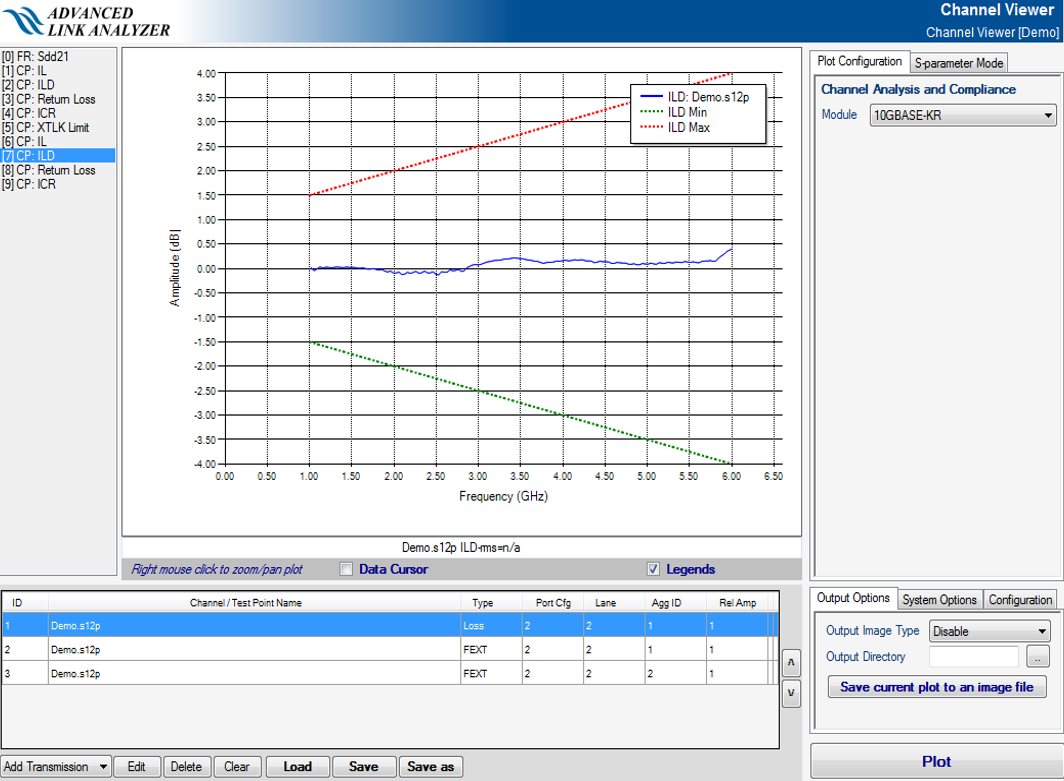The height and width of the screenshot is (781, 1064).
Task: Enable the Data Cursor checkbox
Action: coord(346,570)
